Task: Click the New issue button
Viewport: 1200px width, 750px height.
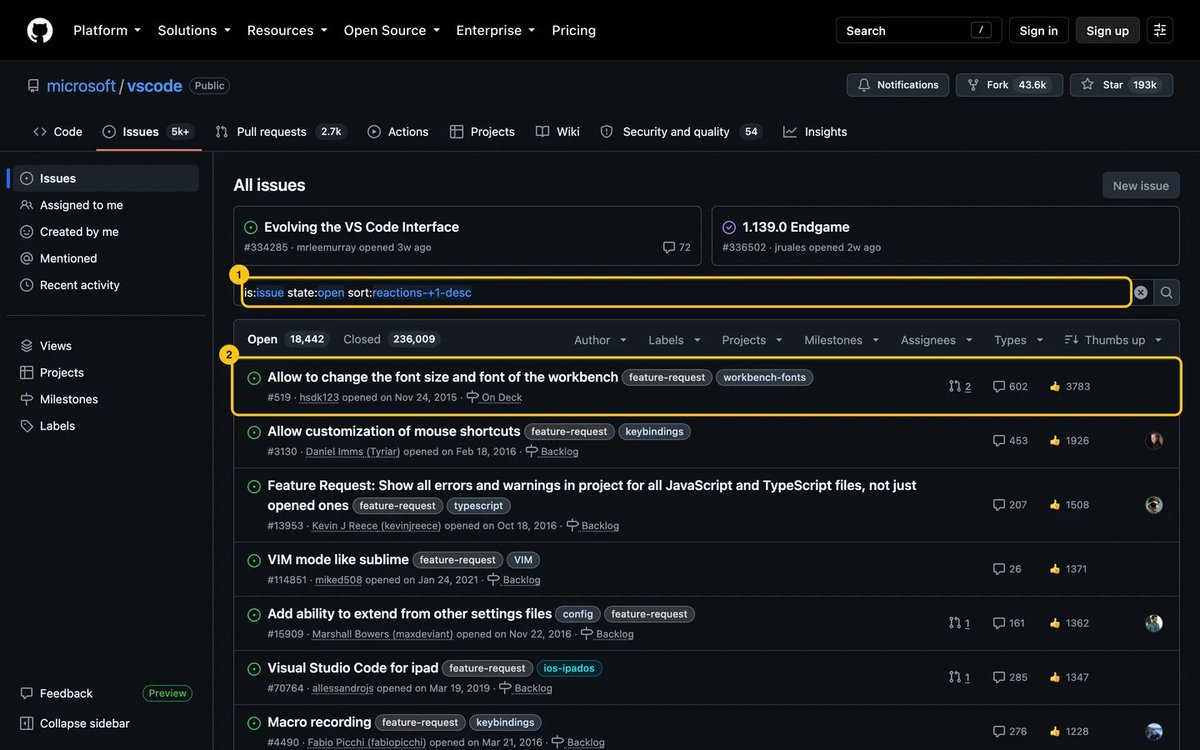Action: (x=1141, y=185)
